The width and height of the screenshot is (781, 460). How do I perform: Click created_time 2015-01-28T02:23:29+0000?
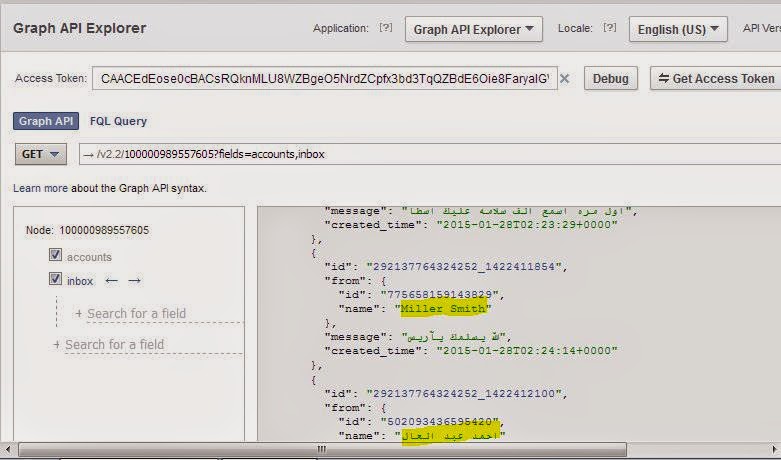(527, 225)
